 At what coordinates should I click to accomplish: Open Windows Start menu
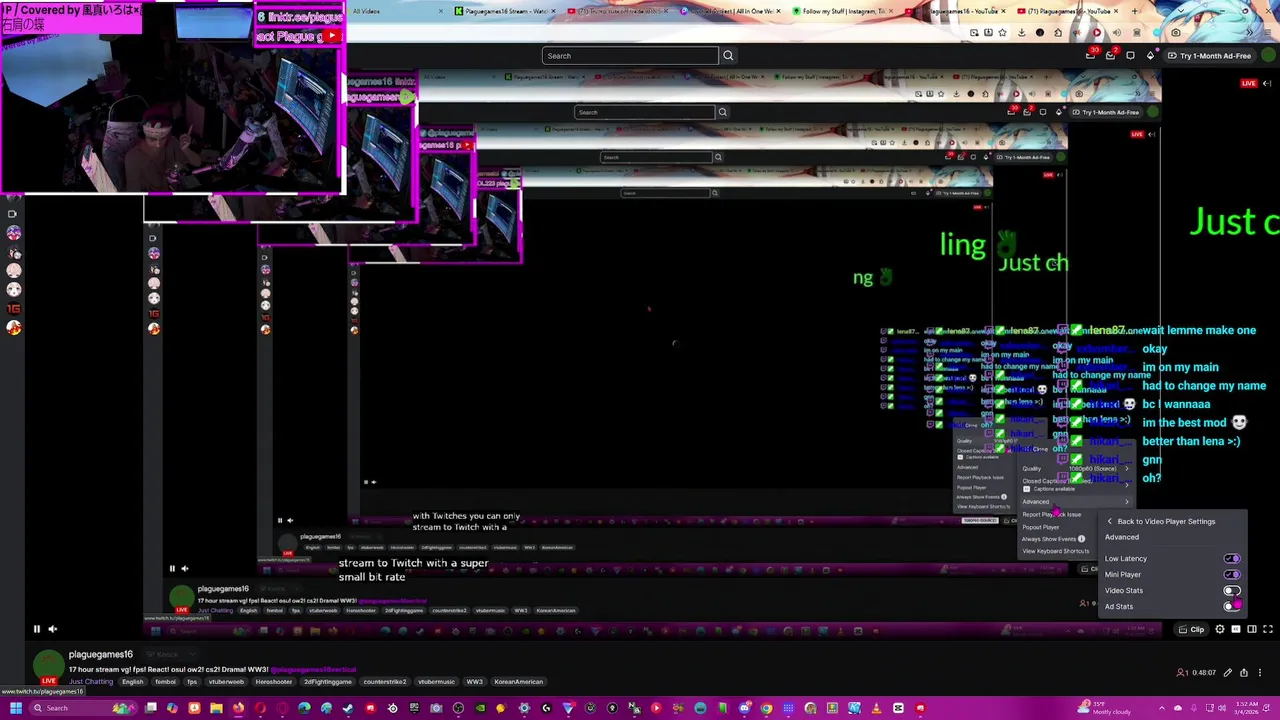pos(15,708)
